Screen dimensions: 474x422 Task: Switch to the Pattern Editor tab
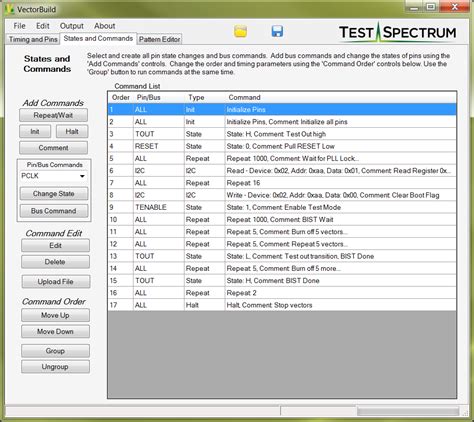tap(159, 39)
